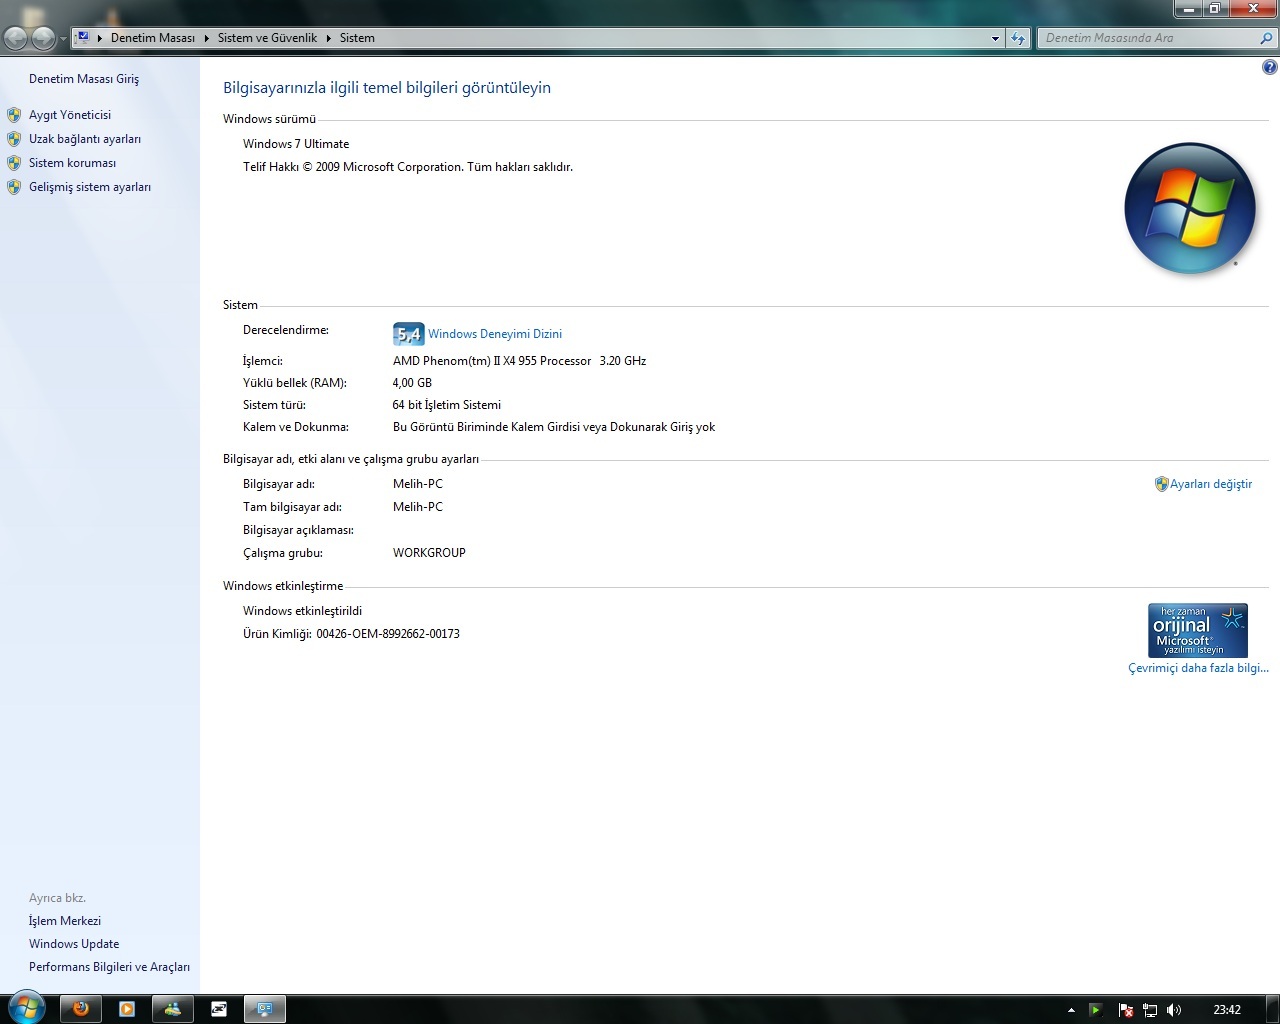Open İşlem Merkezi link
This screenshot has width=1280, height=1024.
65,921
